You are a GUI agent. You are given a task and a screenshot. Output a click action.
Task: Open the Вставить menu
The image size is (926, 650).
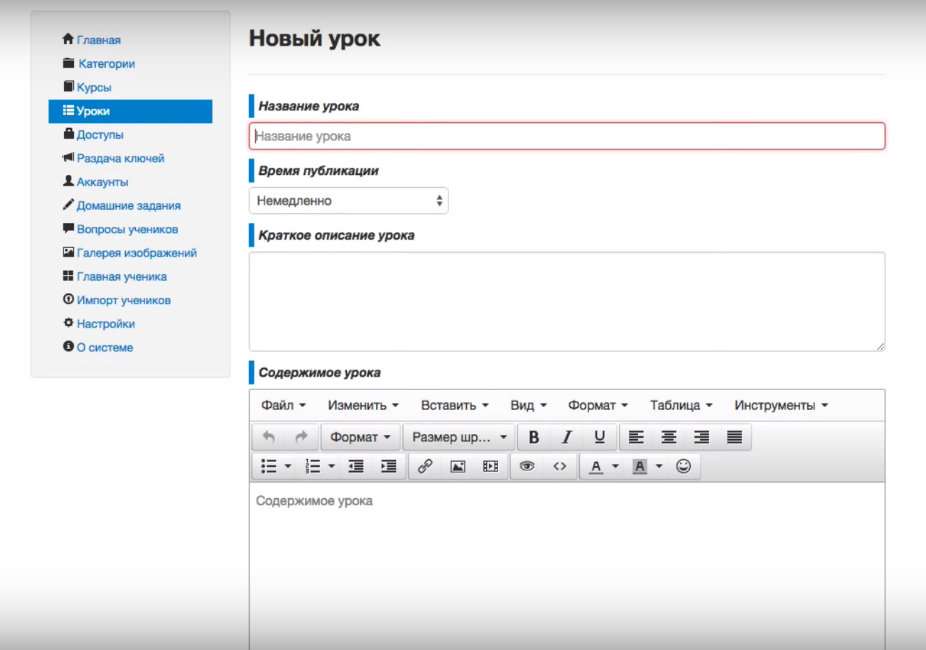click(x=454, y=405)
